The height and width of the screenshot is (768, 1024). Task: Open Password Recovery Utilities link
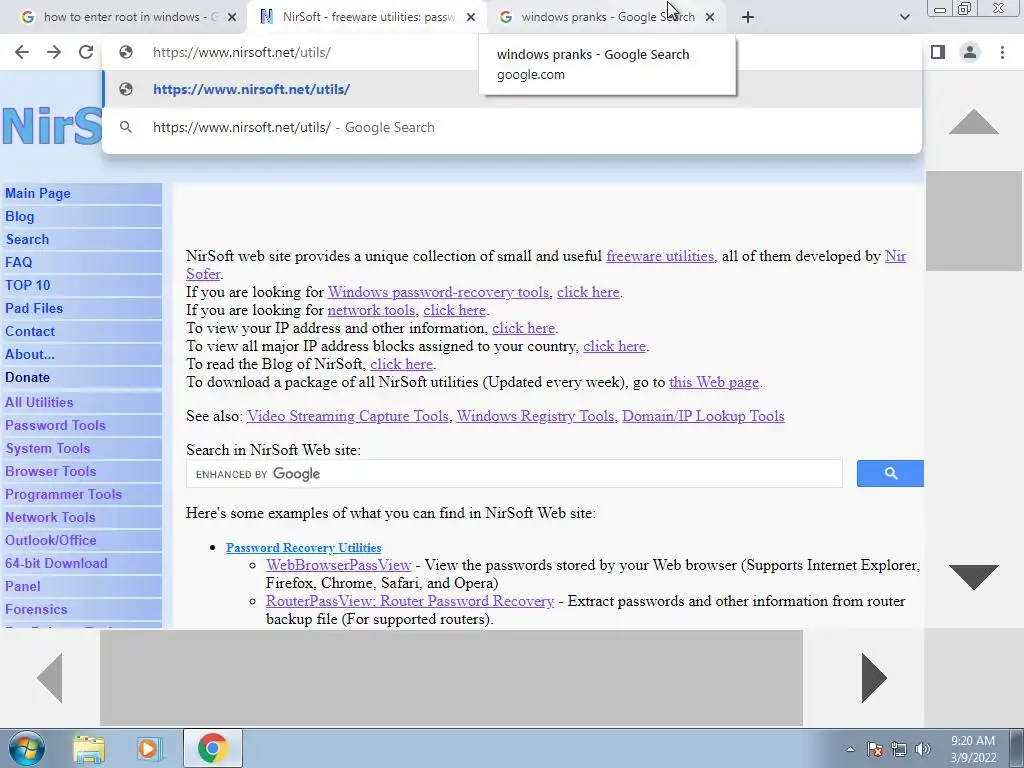(x=304, y=547)
